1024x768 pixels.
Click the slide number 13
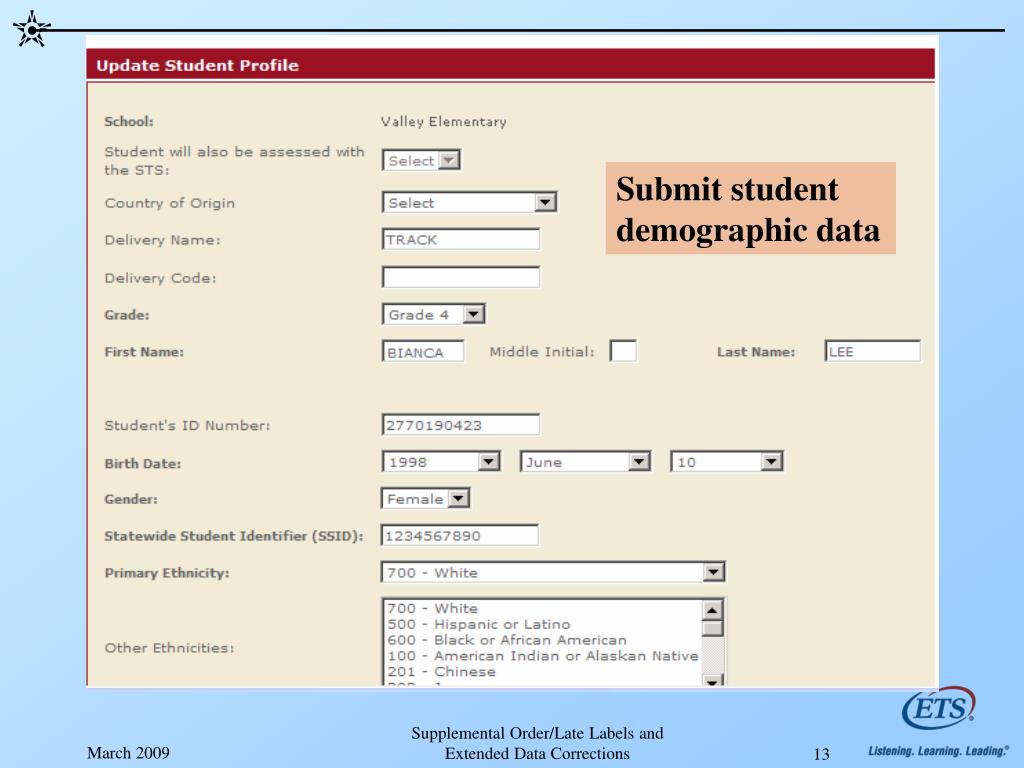click(822, 754)
